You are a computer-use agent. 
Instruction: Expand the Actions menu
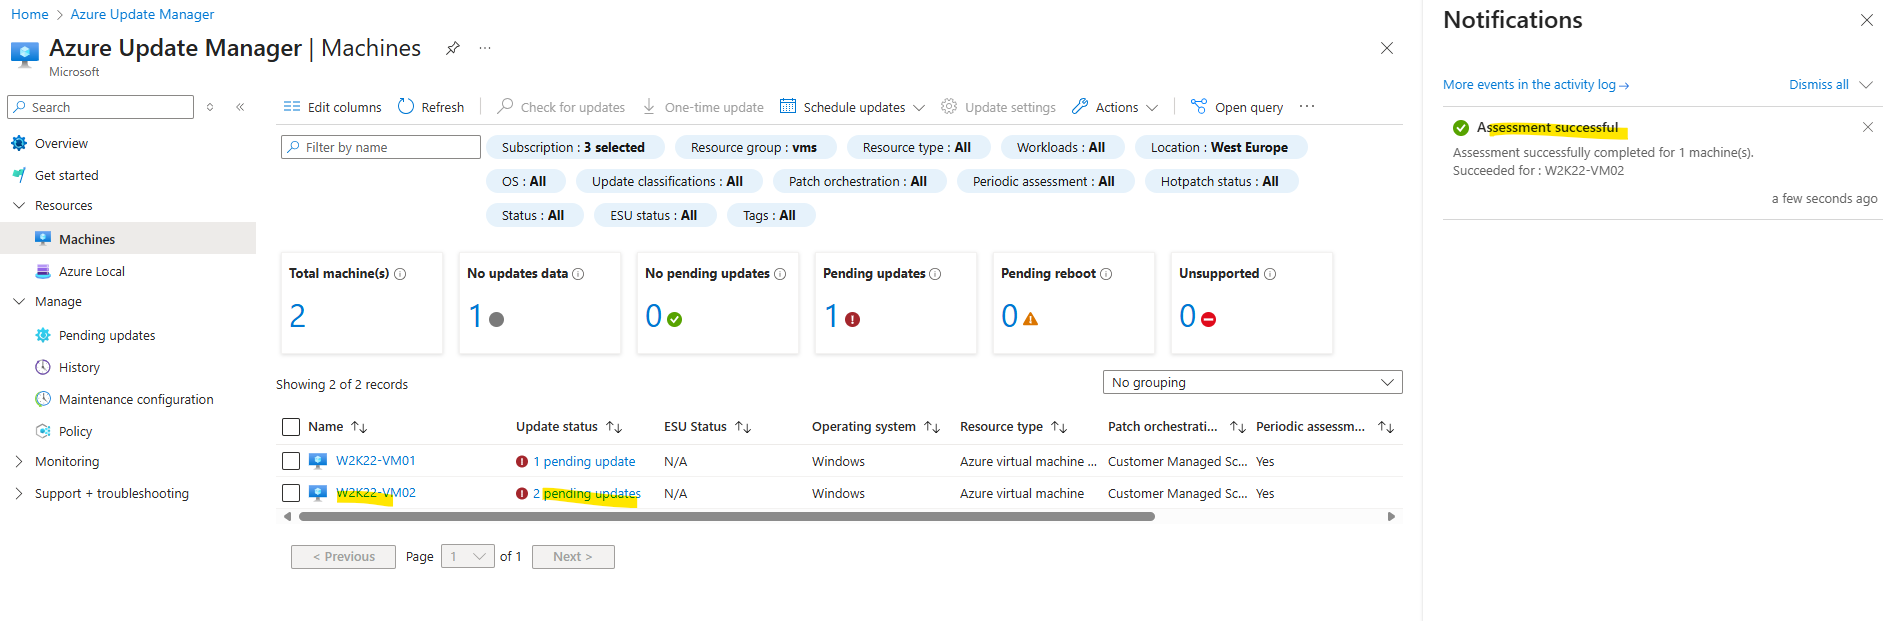pyautogui.click(x=1115, y=107)
